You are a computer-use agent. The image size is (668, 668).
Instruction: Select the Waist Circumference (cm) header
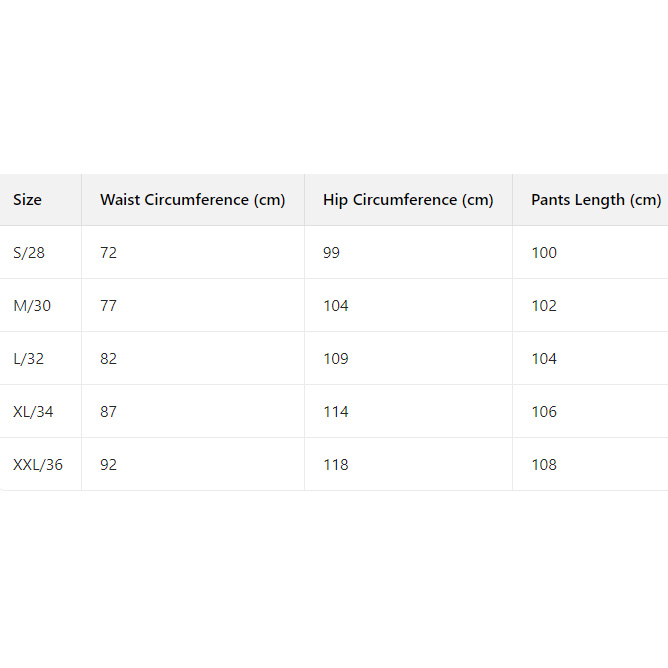pyautogui.click(x=193, y=200)
